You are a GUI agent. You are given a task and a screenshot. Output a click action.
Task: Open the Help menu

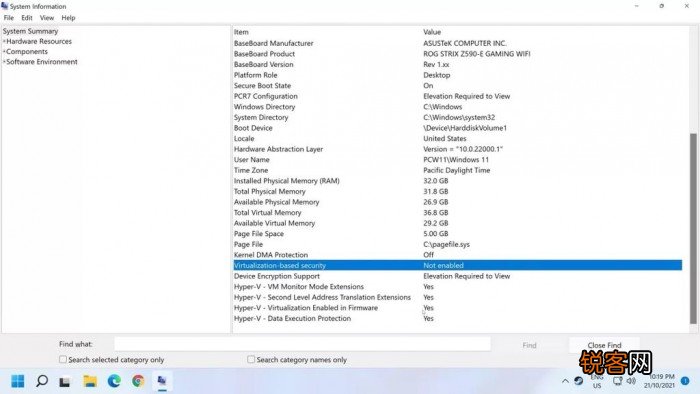(68, 18)
